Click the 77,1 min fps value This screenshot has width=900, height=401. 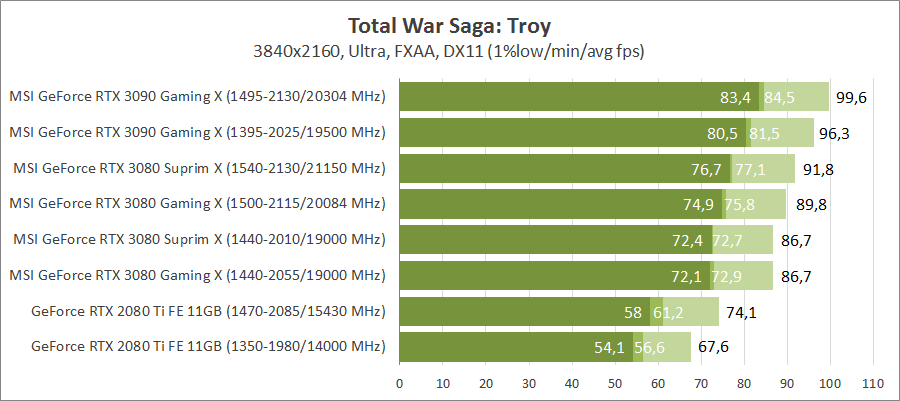click(750, 169)
